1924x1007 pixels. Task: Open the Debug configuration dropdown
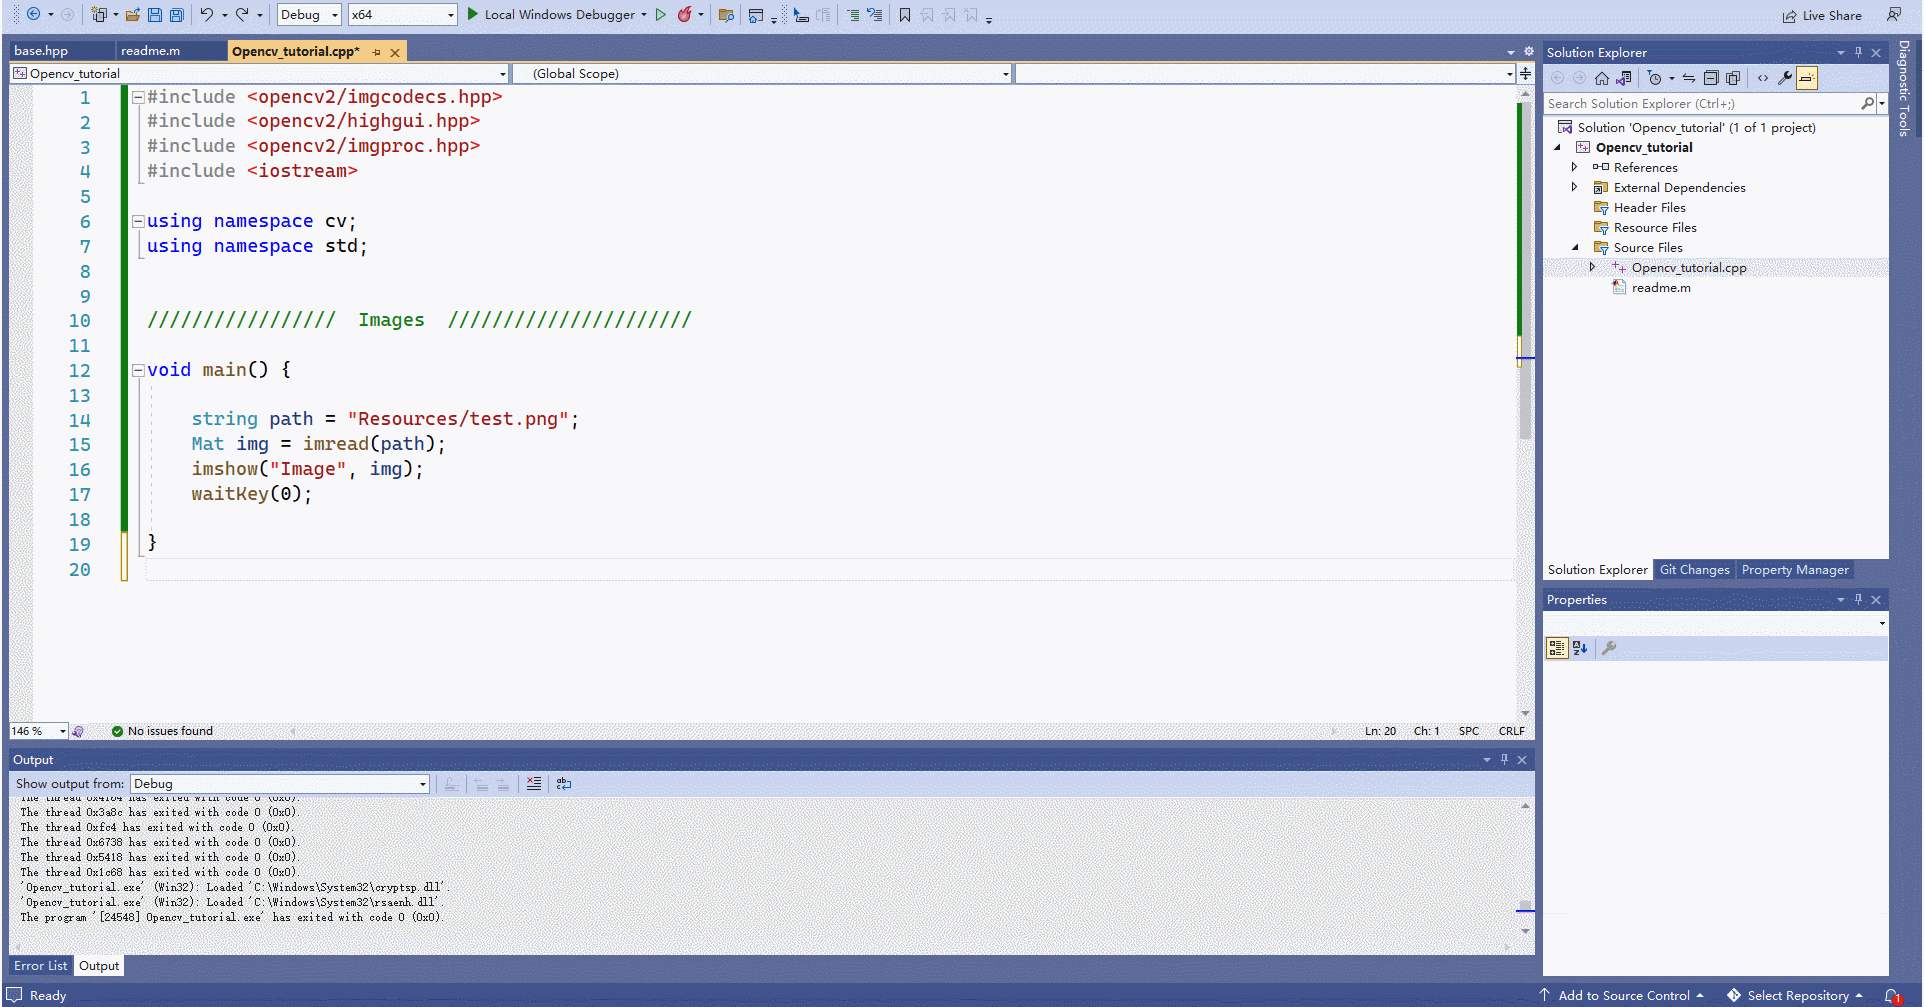[309, 14]
